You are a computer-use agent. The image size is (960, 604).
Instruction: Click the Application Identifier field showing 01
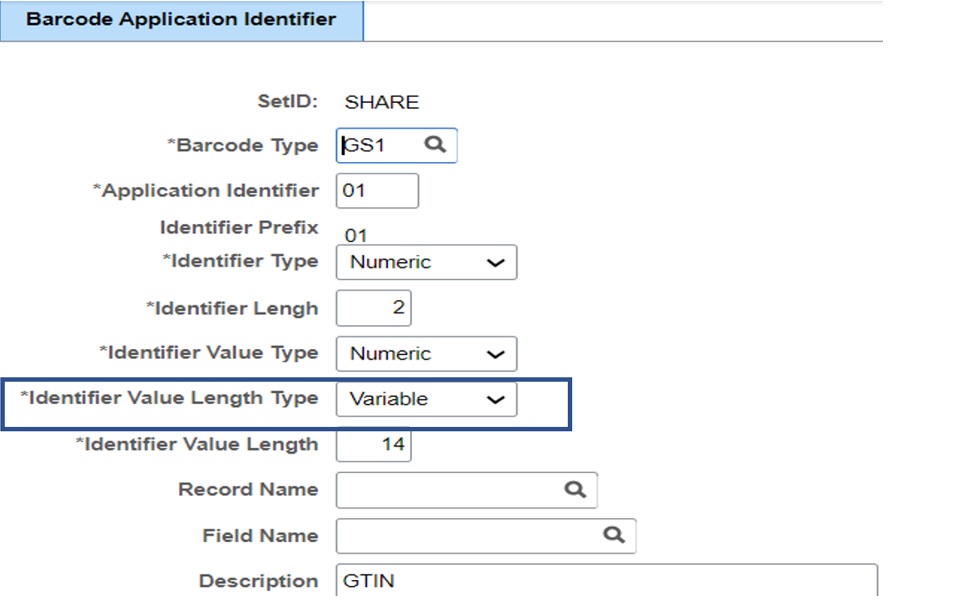(377, 190)
